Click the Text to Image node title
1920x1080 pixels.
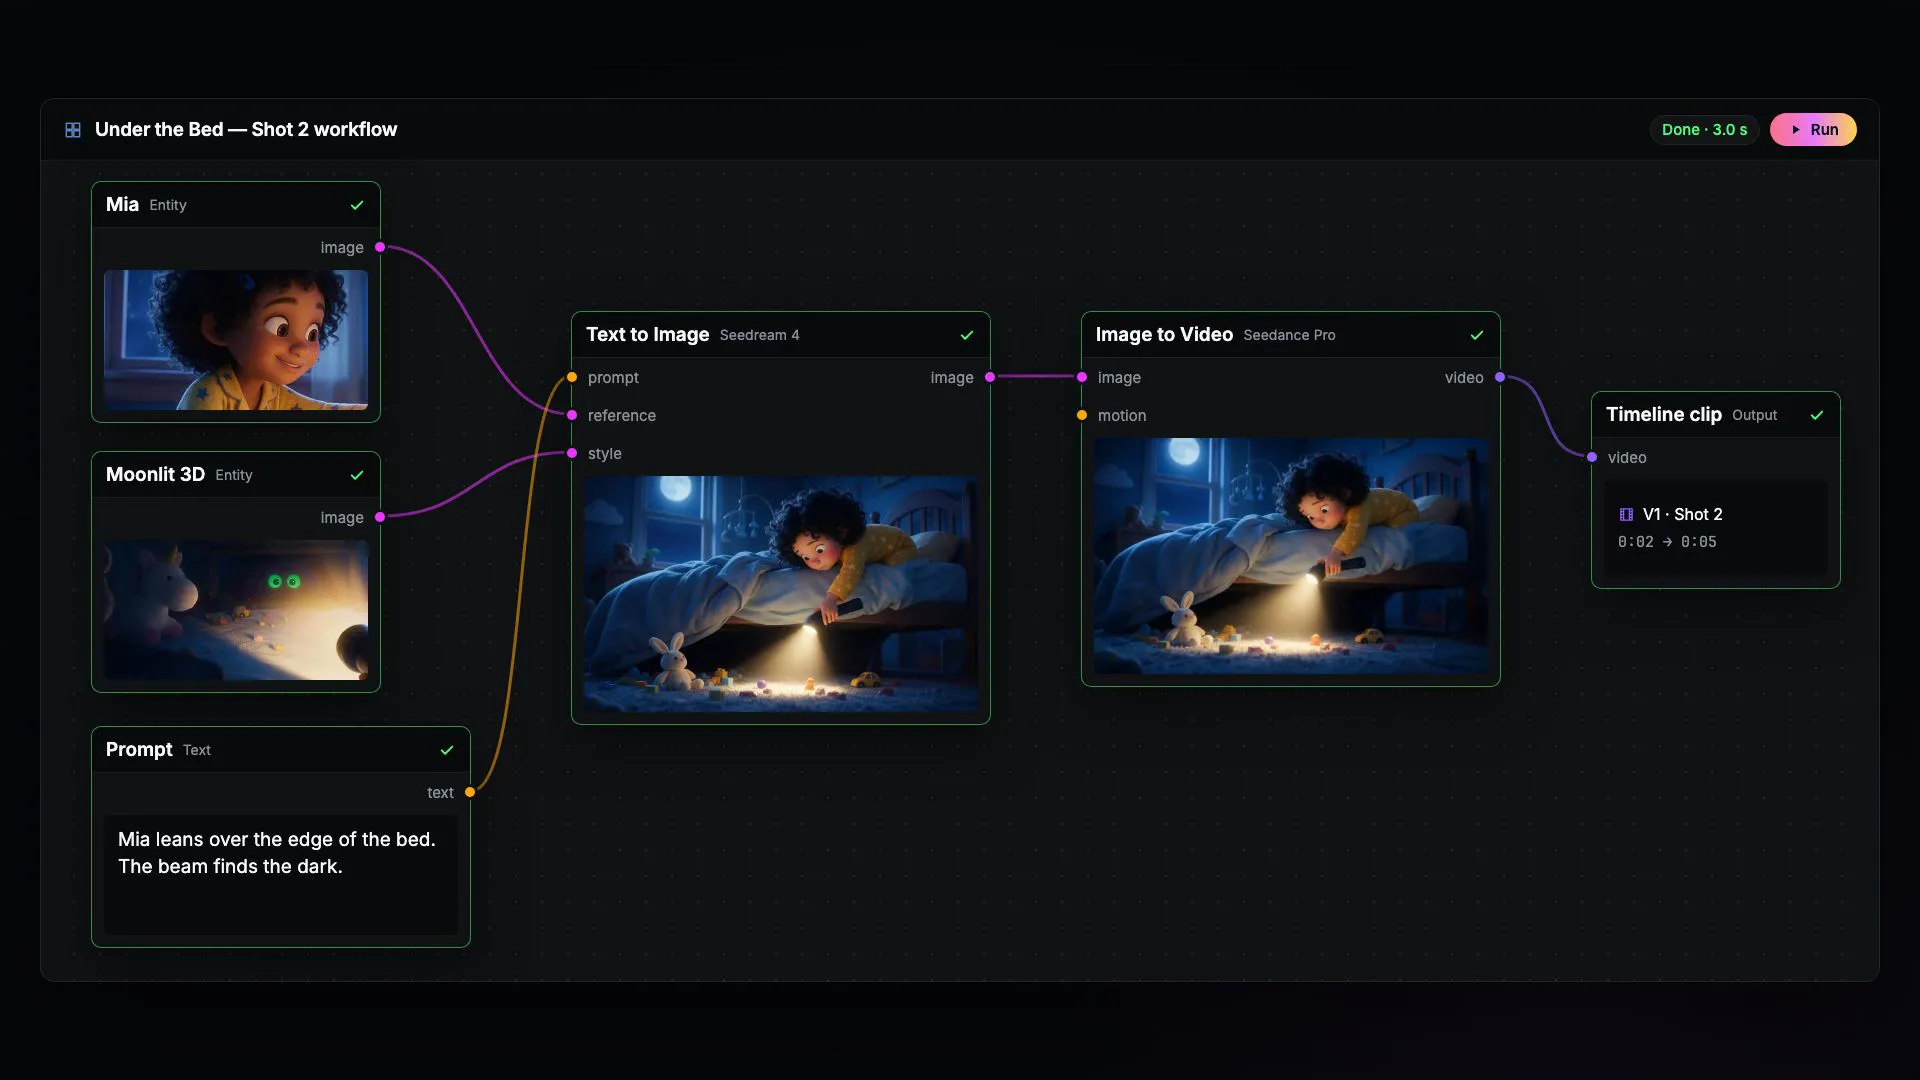coord(647,335)
